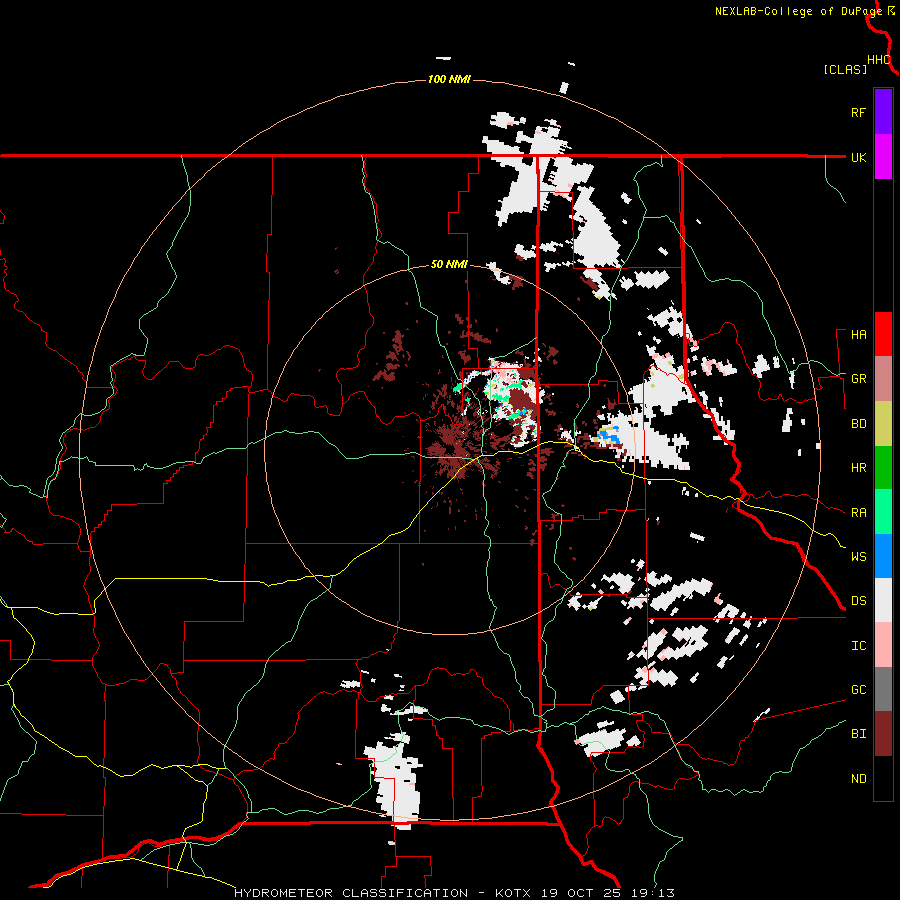Click the RF legend label
900x900 pixels.
(858, 112)
